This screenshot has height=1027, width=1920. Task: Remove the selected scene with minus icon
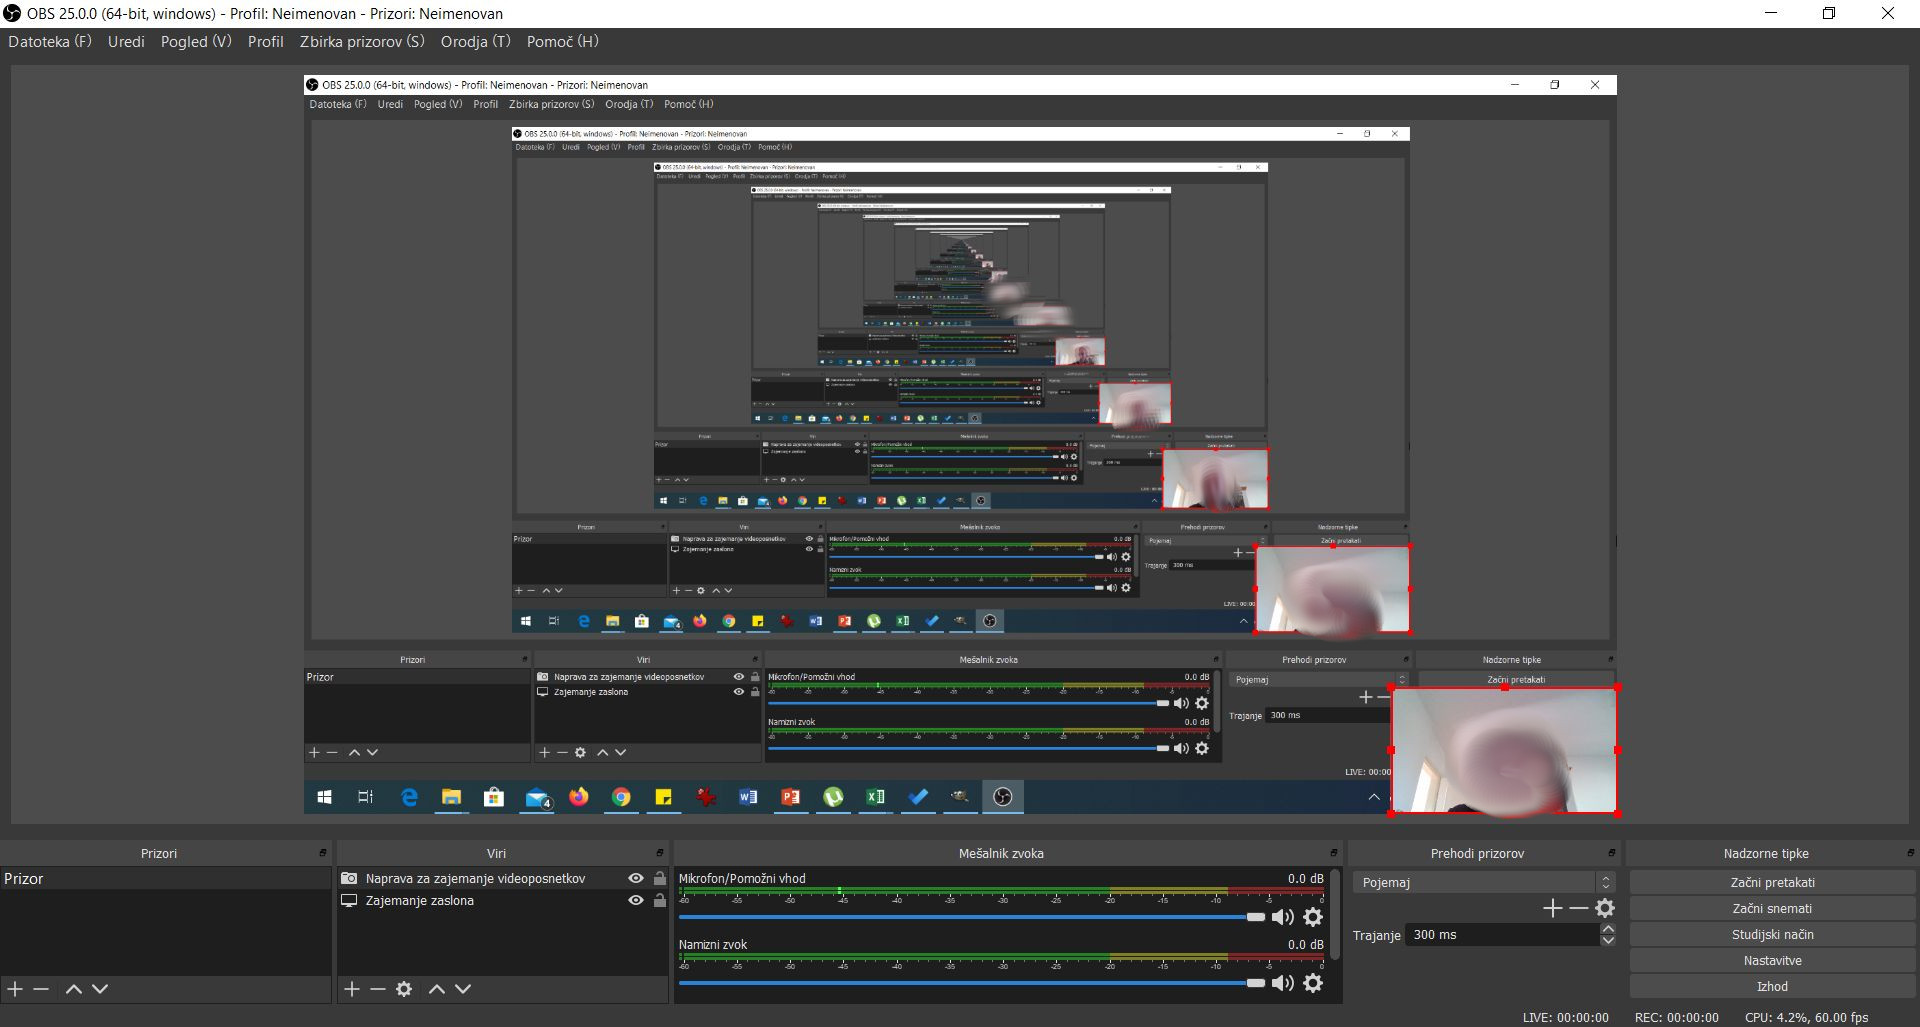click(41, 989)
